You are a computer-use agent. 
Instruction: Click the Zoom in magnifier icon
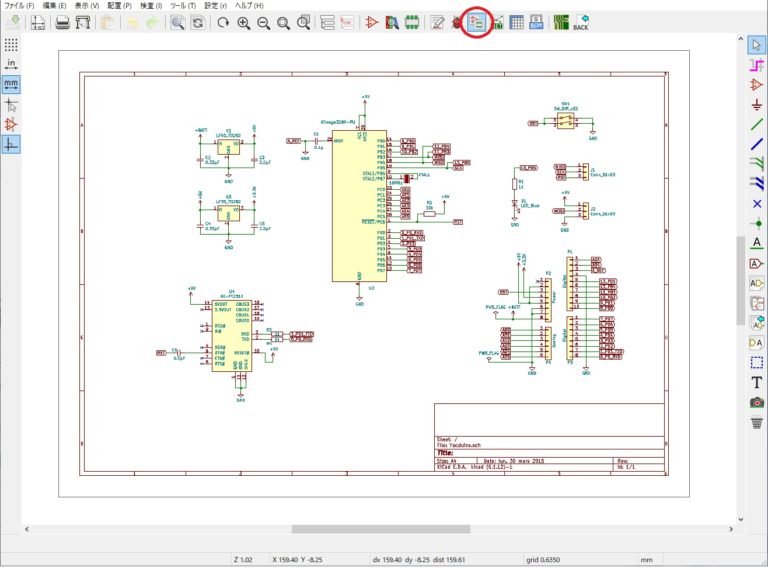[243, 23]
